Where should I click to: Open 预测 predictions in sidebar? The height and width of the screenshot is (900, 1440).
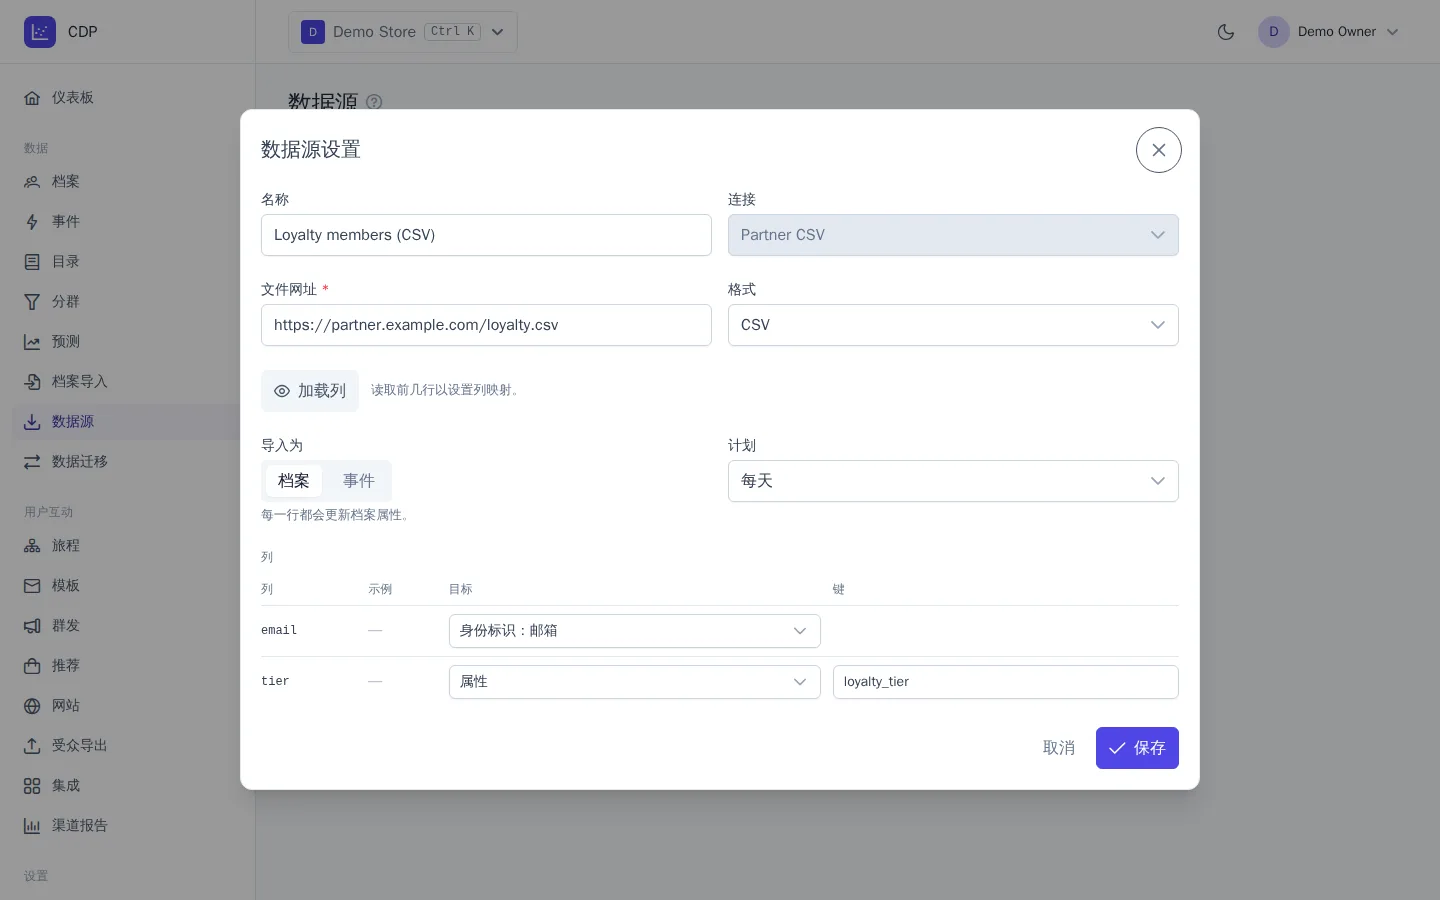(127, 342)
